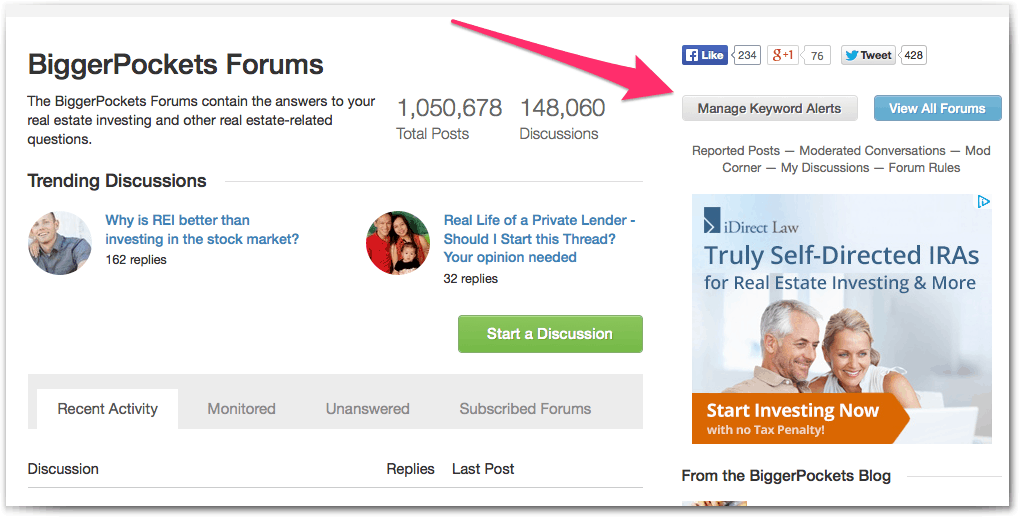Click the family avatar beside Private Lender thread

pyautogui.click(x=398, y=243)
